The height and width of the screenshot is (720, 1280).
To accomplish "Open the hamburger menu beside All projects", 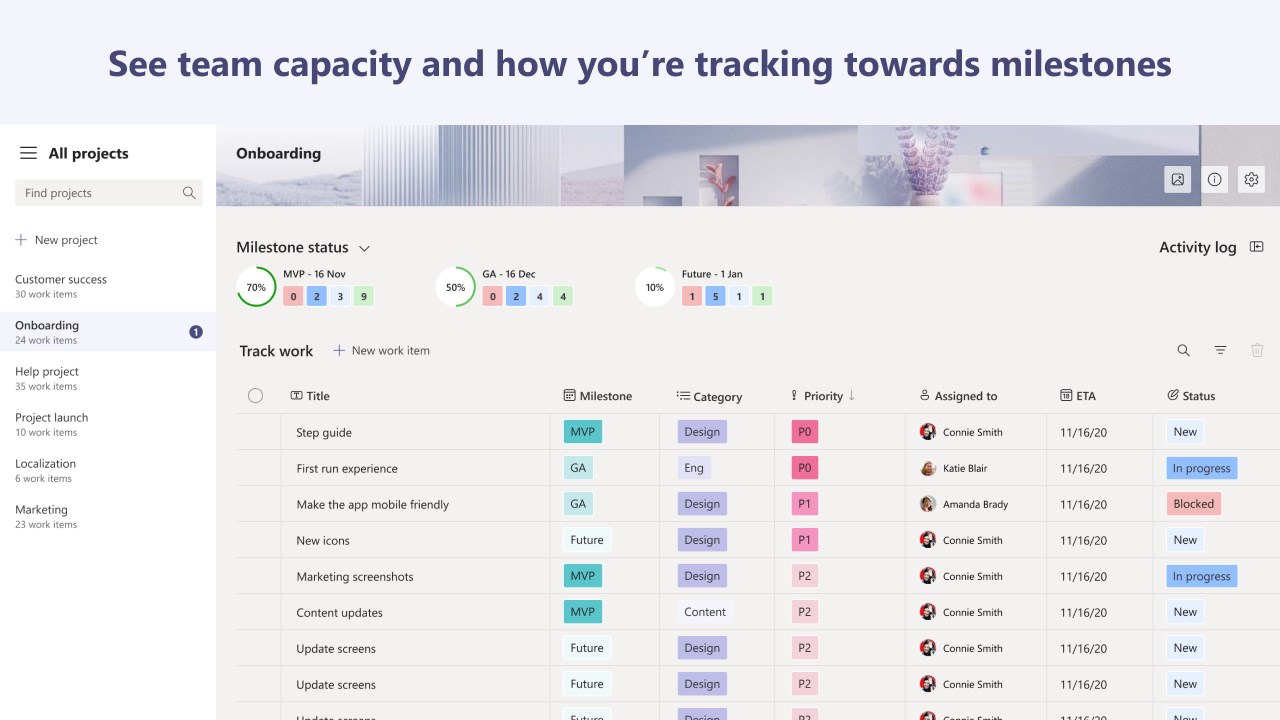I will (x=28, y=153).
